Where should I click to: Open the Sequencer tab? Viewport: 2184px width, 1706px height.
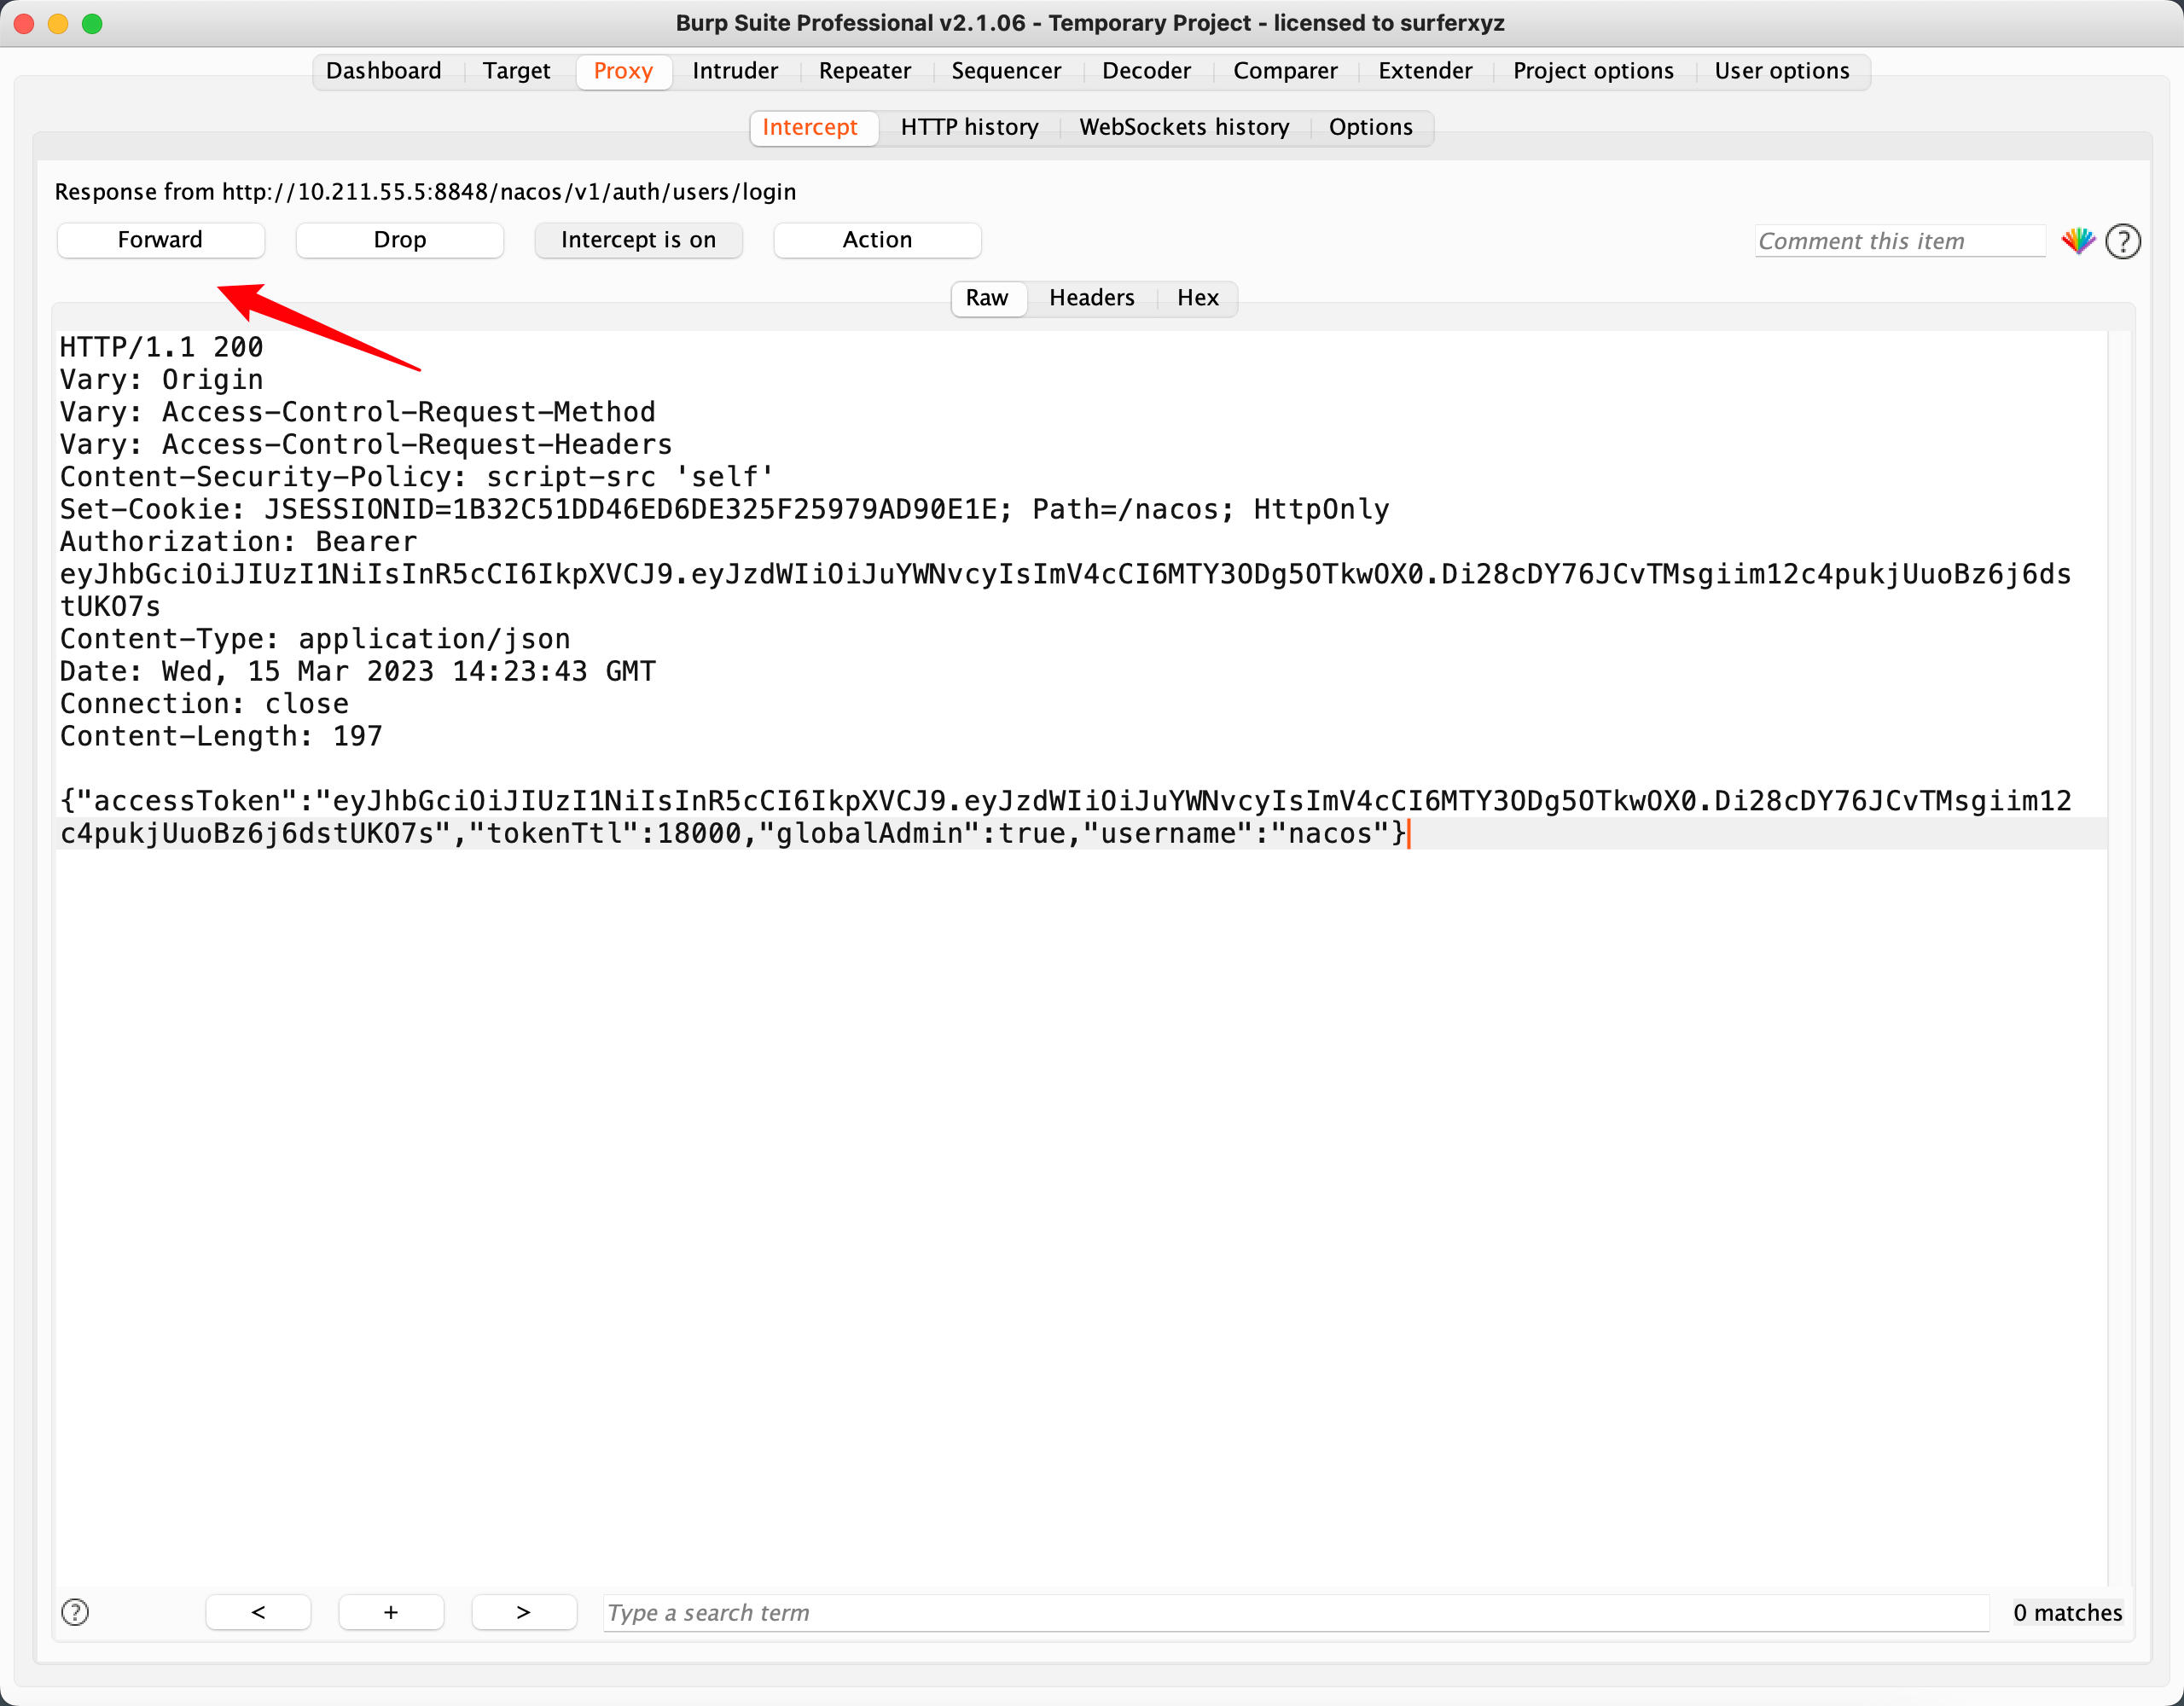tap(1006, 71)
